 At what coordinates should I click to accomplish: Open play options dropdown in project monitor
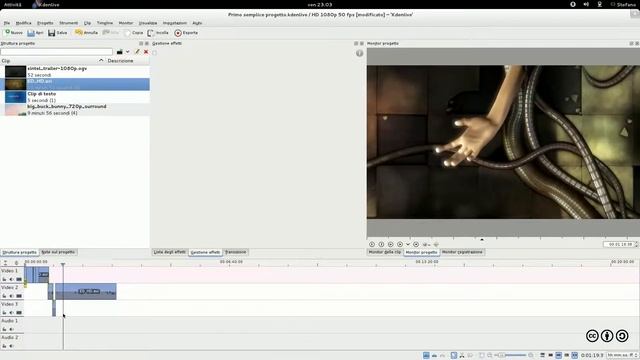tap(407, 244)
